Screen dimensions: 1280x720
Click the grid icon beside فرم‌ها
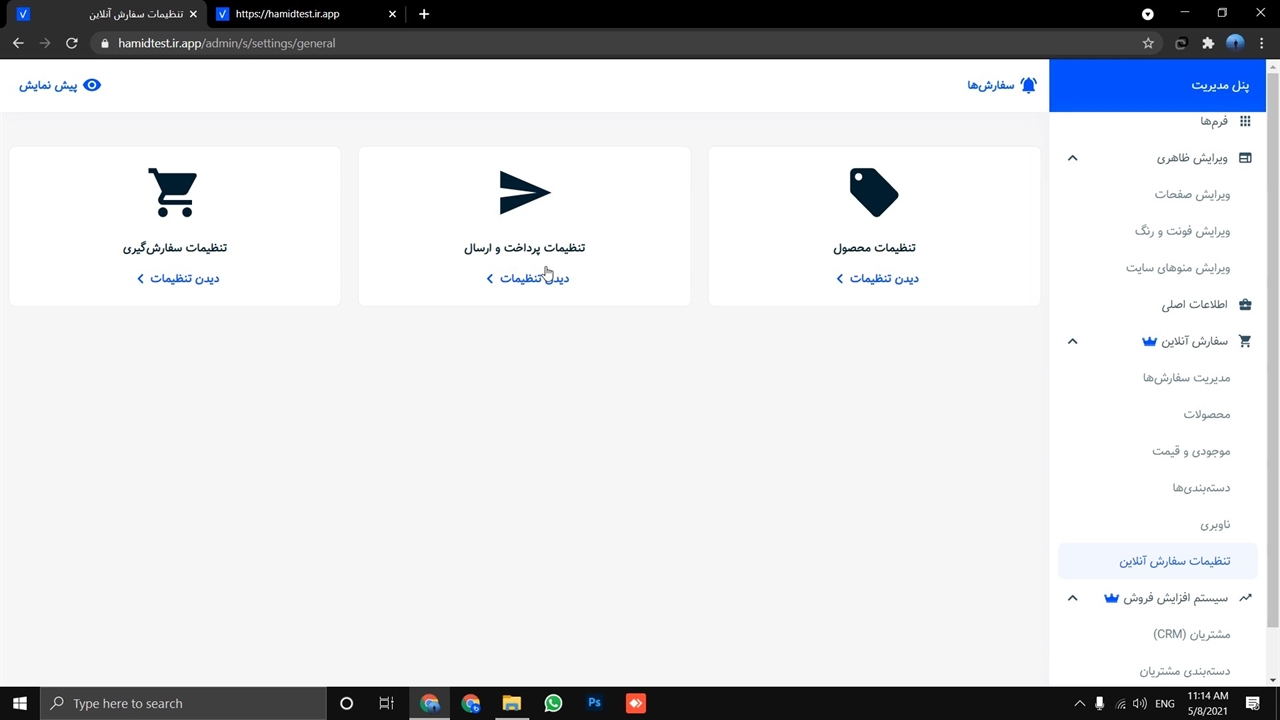1245,121
